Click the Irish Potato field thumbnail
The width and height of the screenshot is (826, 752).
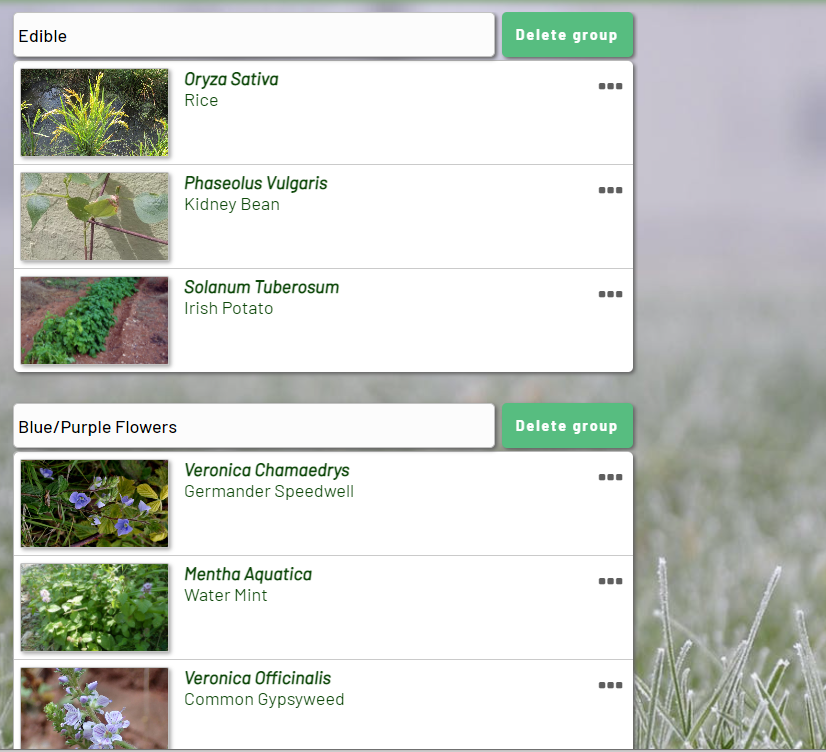click(95, 320)
